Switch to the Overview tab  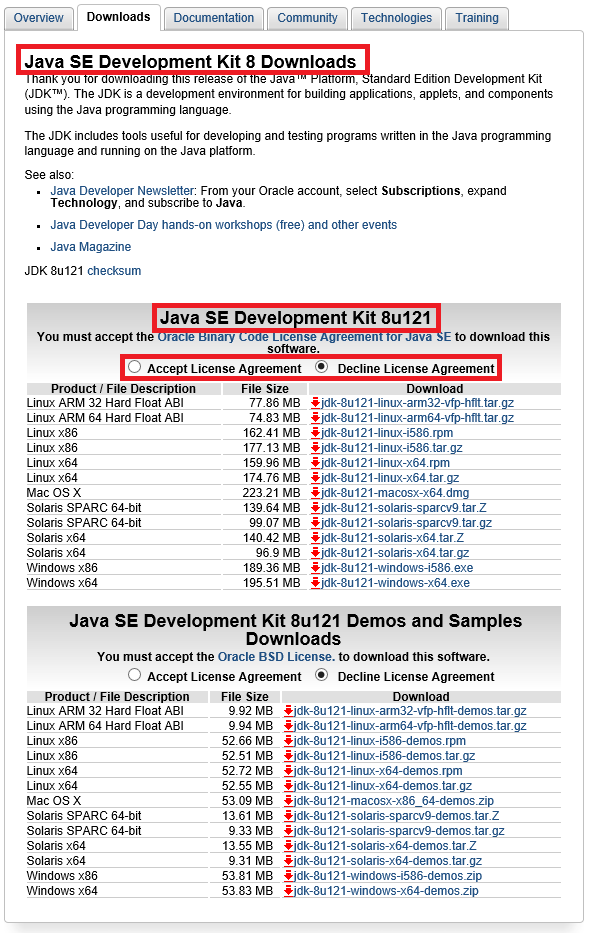(39, 18)
